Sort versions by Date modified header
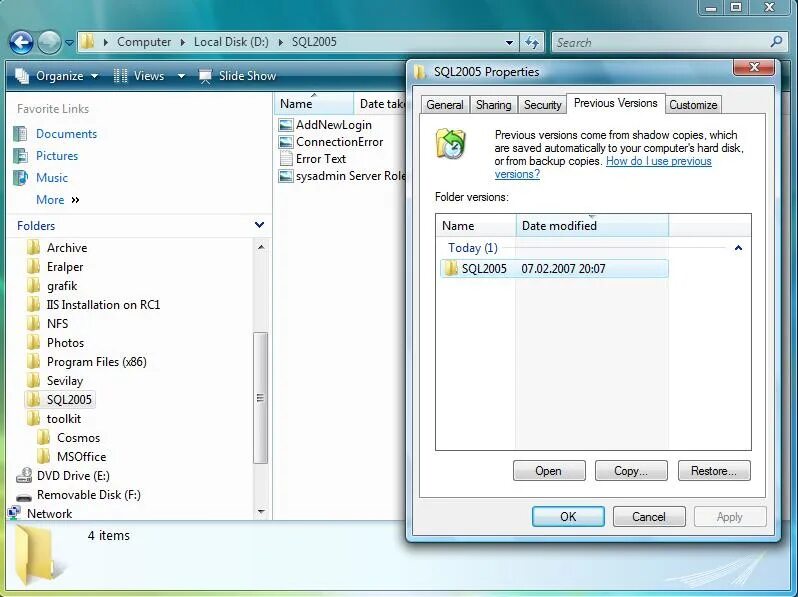 click(x=592, y=225)
